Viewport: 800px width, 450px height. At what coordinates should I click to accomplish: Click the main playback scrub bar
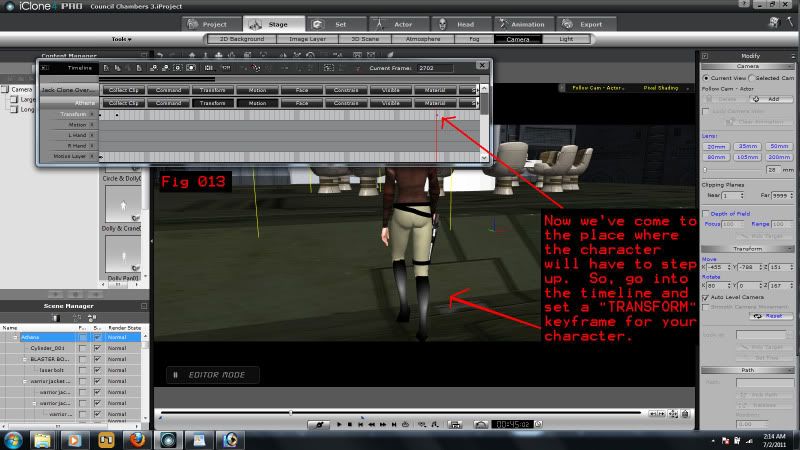click(401, 412)
